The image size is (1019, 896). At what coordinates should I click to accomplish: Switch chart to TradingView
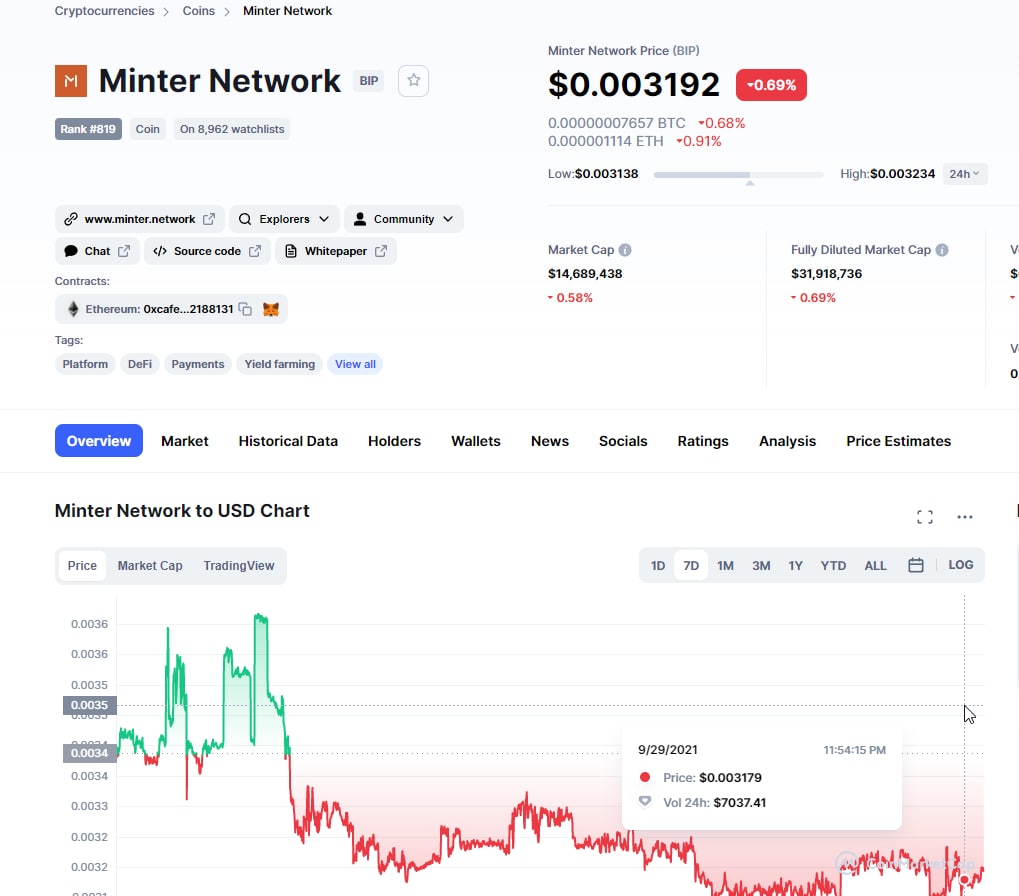239,566
